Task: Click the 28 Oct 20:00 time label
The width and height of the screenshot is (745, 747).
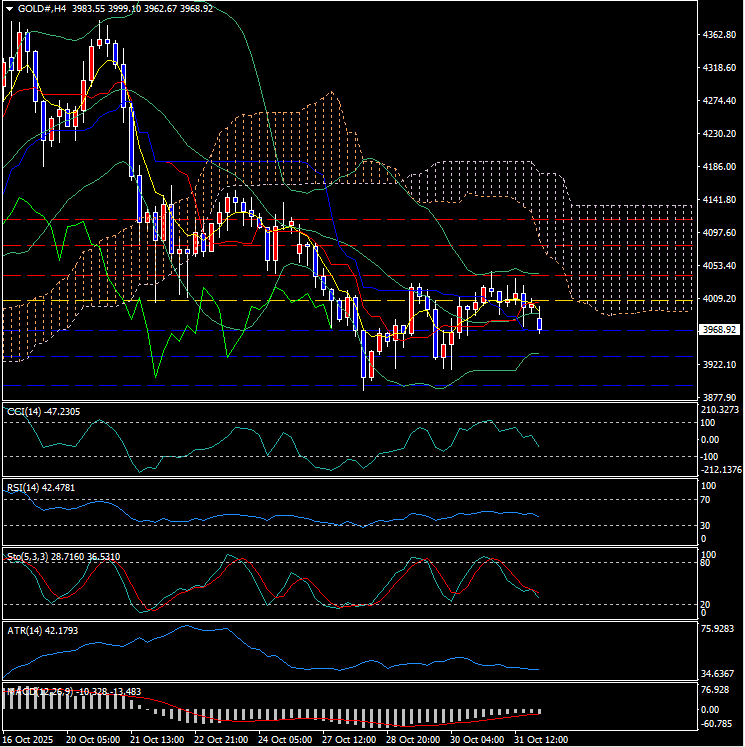Action: point(414,739)
